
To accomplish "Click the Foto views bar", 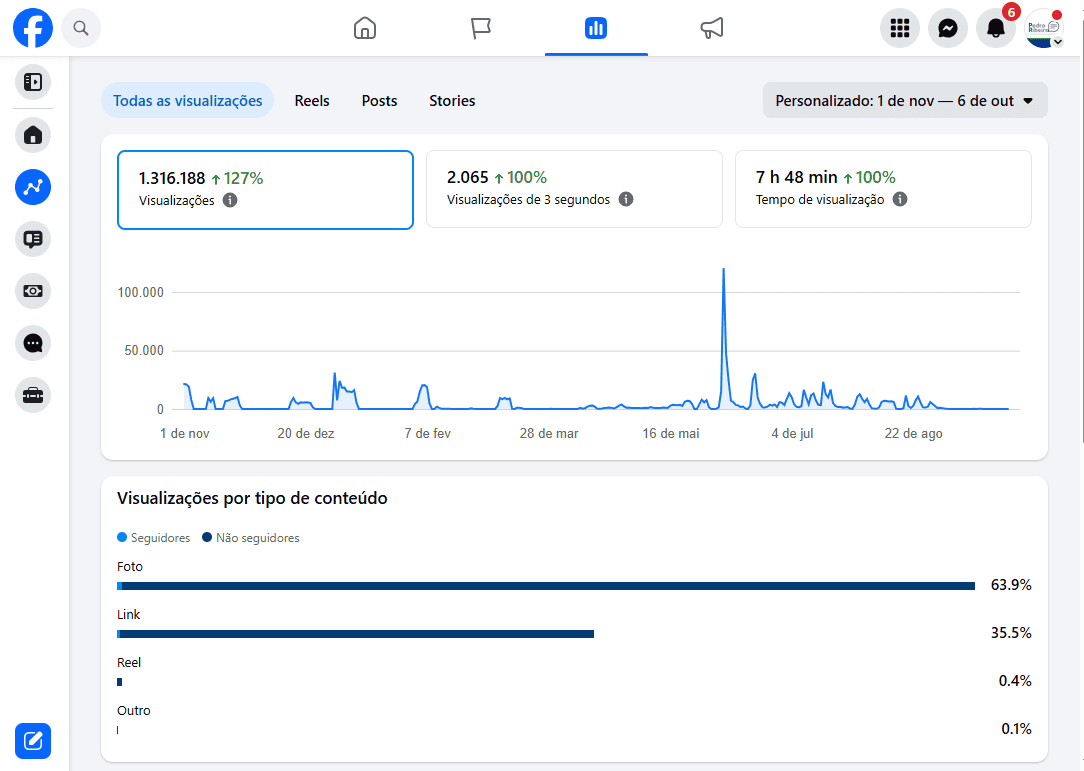I will 546,586.
